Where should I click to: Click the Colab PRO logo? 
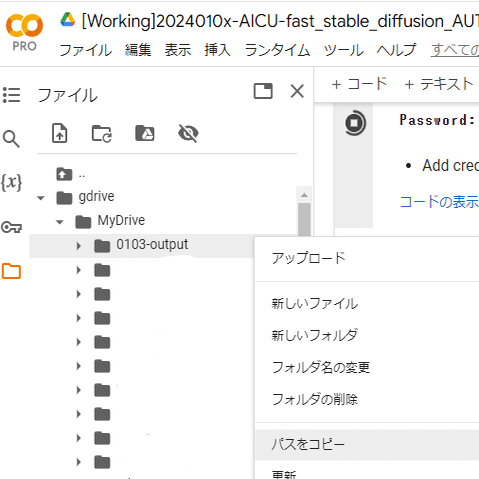pos(24,32)
